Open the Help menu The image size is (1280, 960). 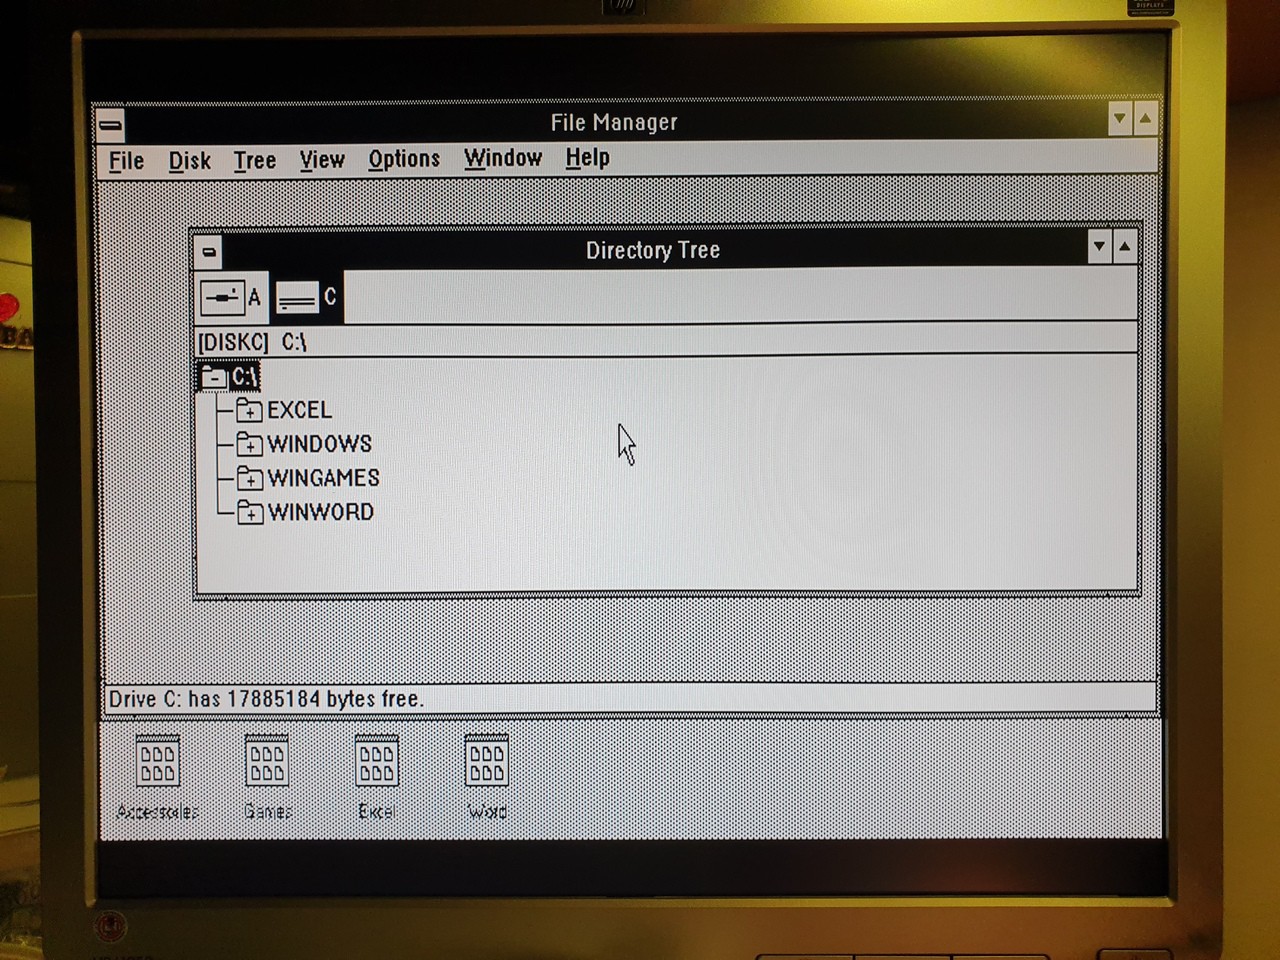pyautogui.click(x=587, y=158)
